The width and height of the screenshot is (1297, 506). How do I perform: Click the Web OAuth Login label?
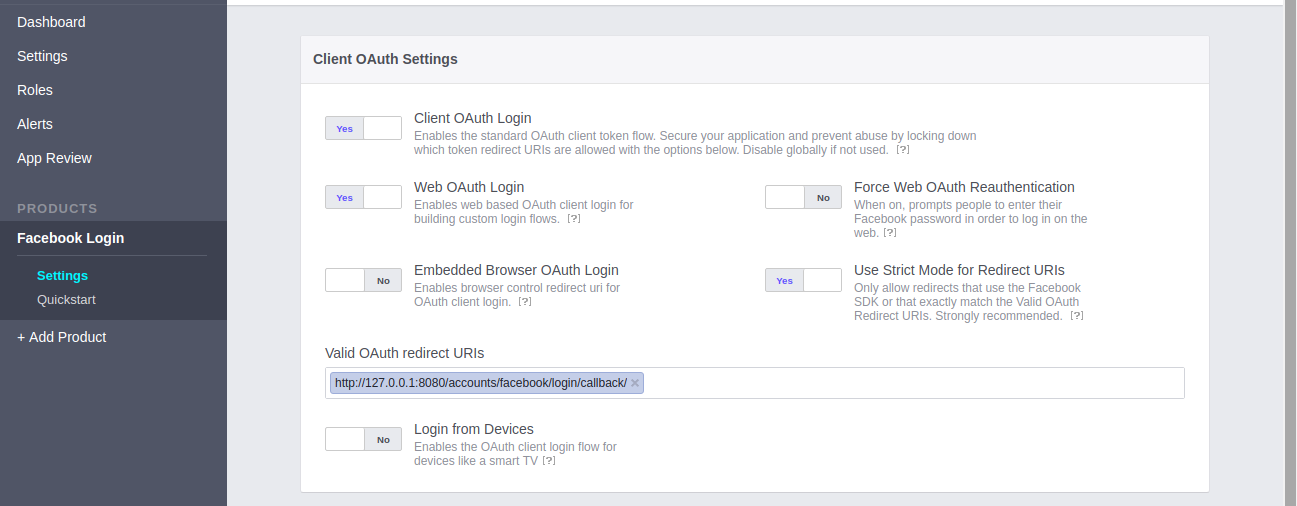pos(469,187)
